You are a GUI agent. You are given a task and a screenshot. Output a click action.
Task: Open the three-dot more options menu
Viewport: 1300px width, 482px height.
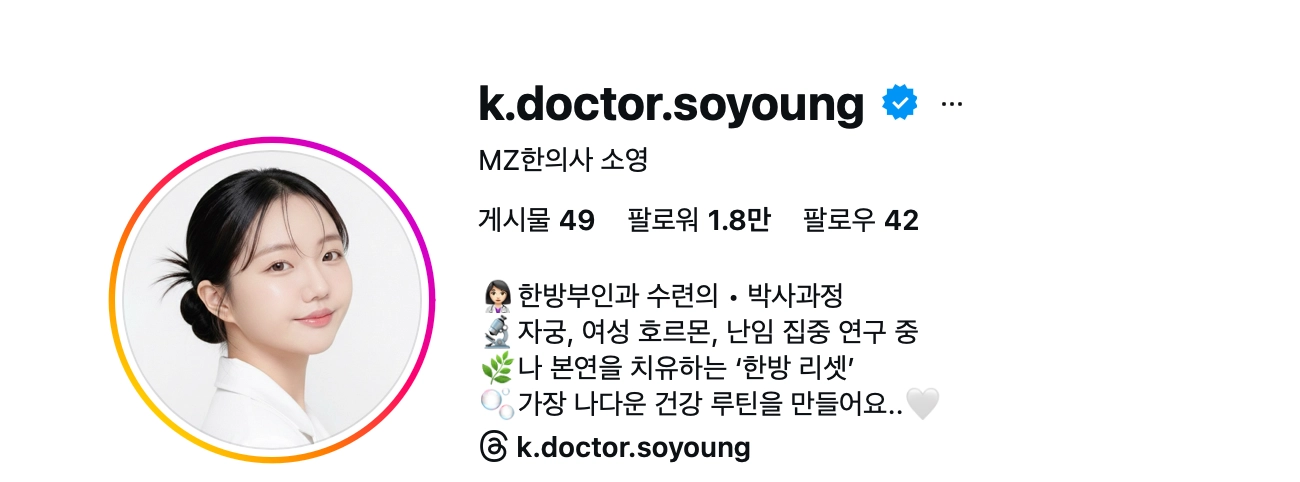click(952, 103)
